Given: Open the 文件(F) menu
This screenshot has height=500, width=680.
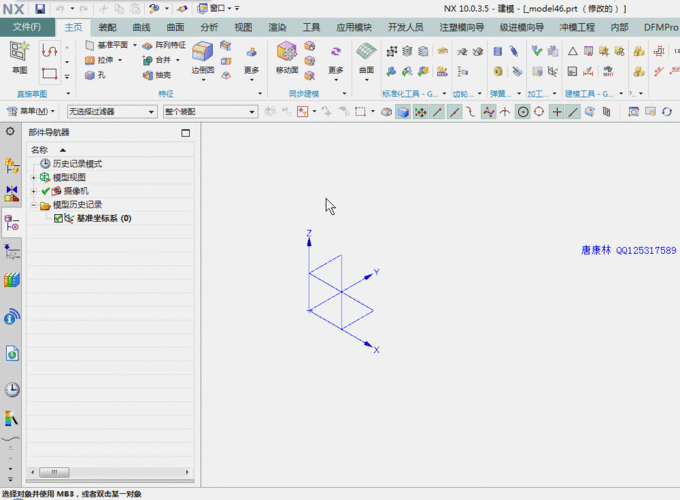Looking at the screenshot, I should point(27,28).
